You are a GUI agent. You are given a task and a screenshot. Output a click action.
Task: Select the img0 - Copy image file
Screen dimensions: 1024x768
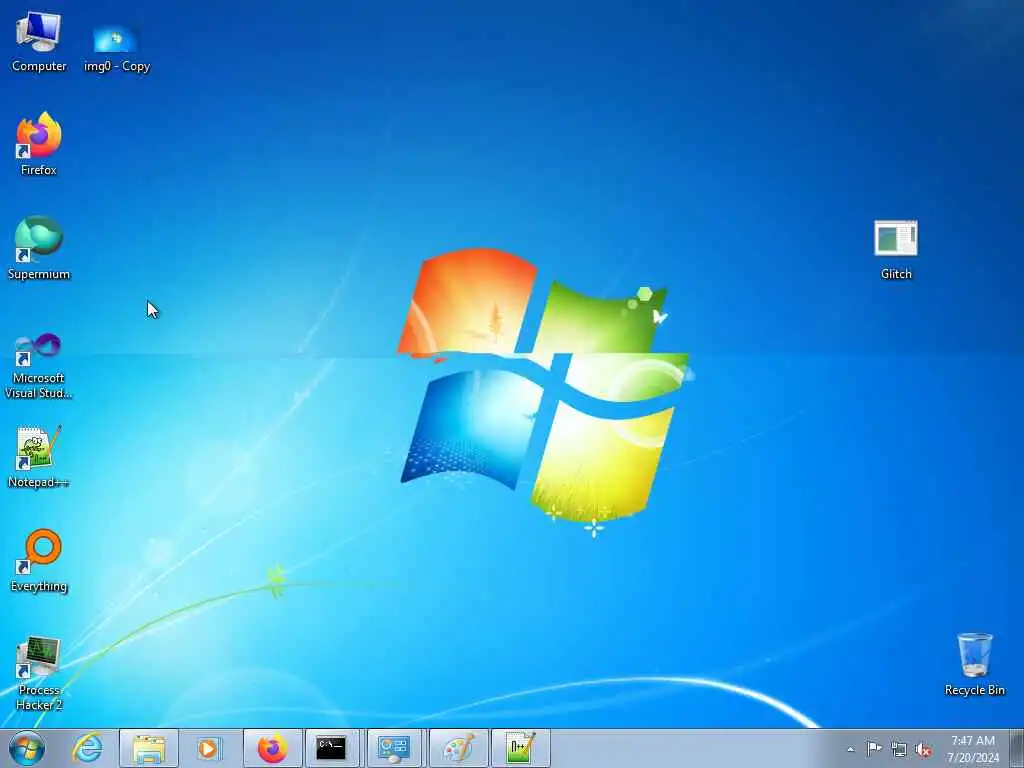tap(116, 49)
